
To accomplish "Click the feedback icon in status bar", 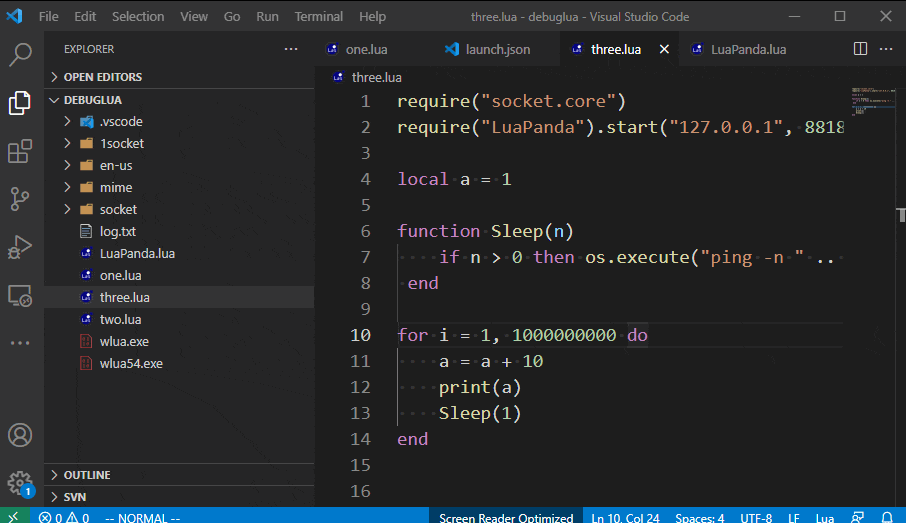I will pos(858,517).
